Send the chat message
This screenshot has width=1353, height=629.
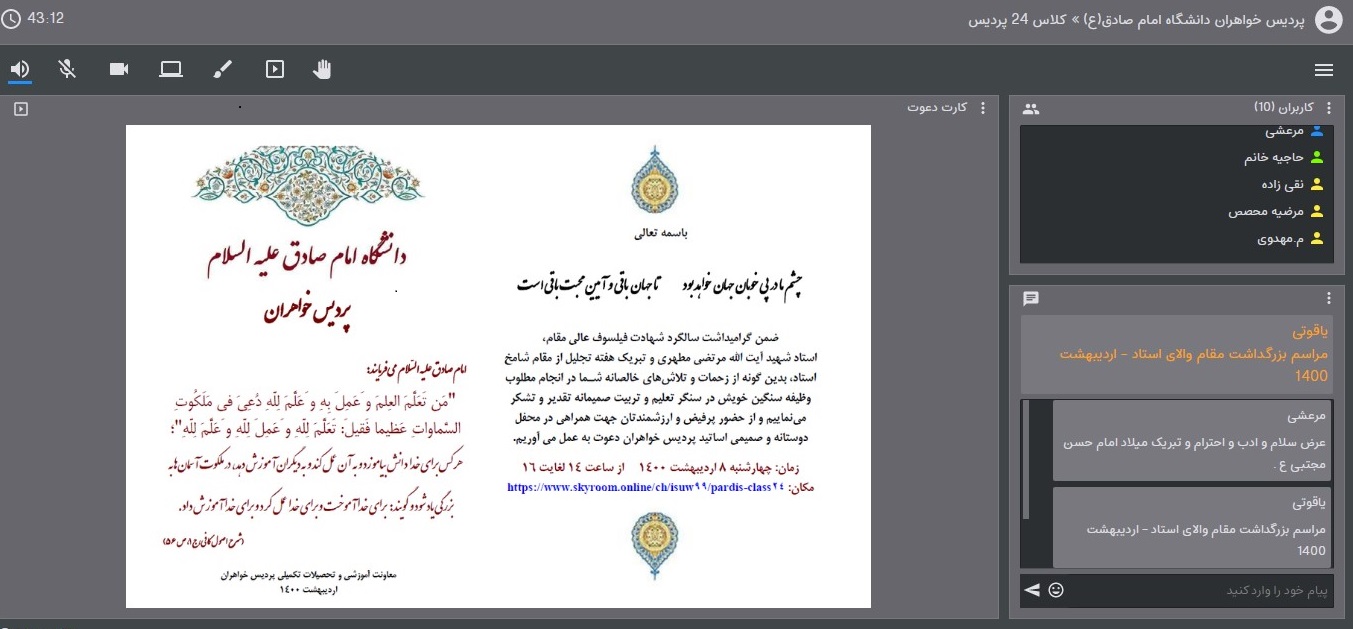click(1032, 590)
